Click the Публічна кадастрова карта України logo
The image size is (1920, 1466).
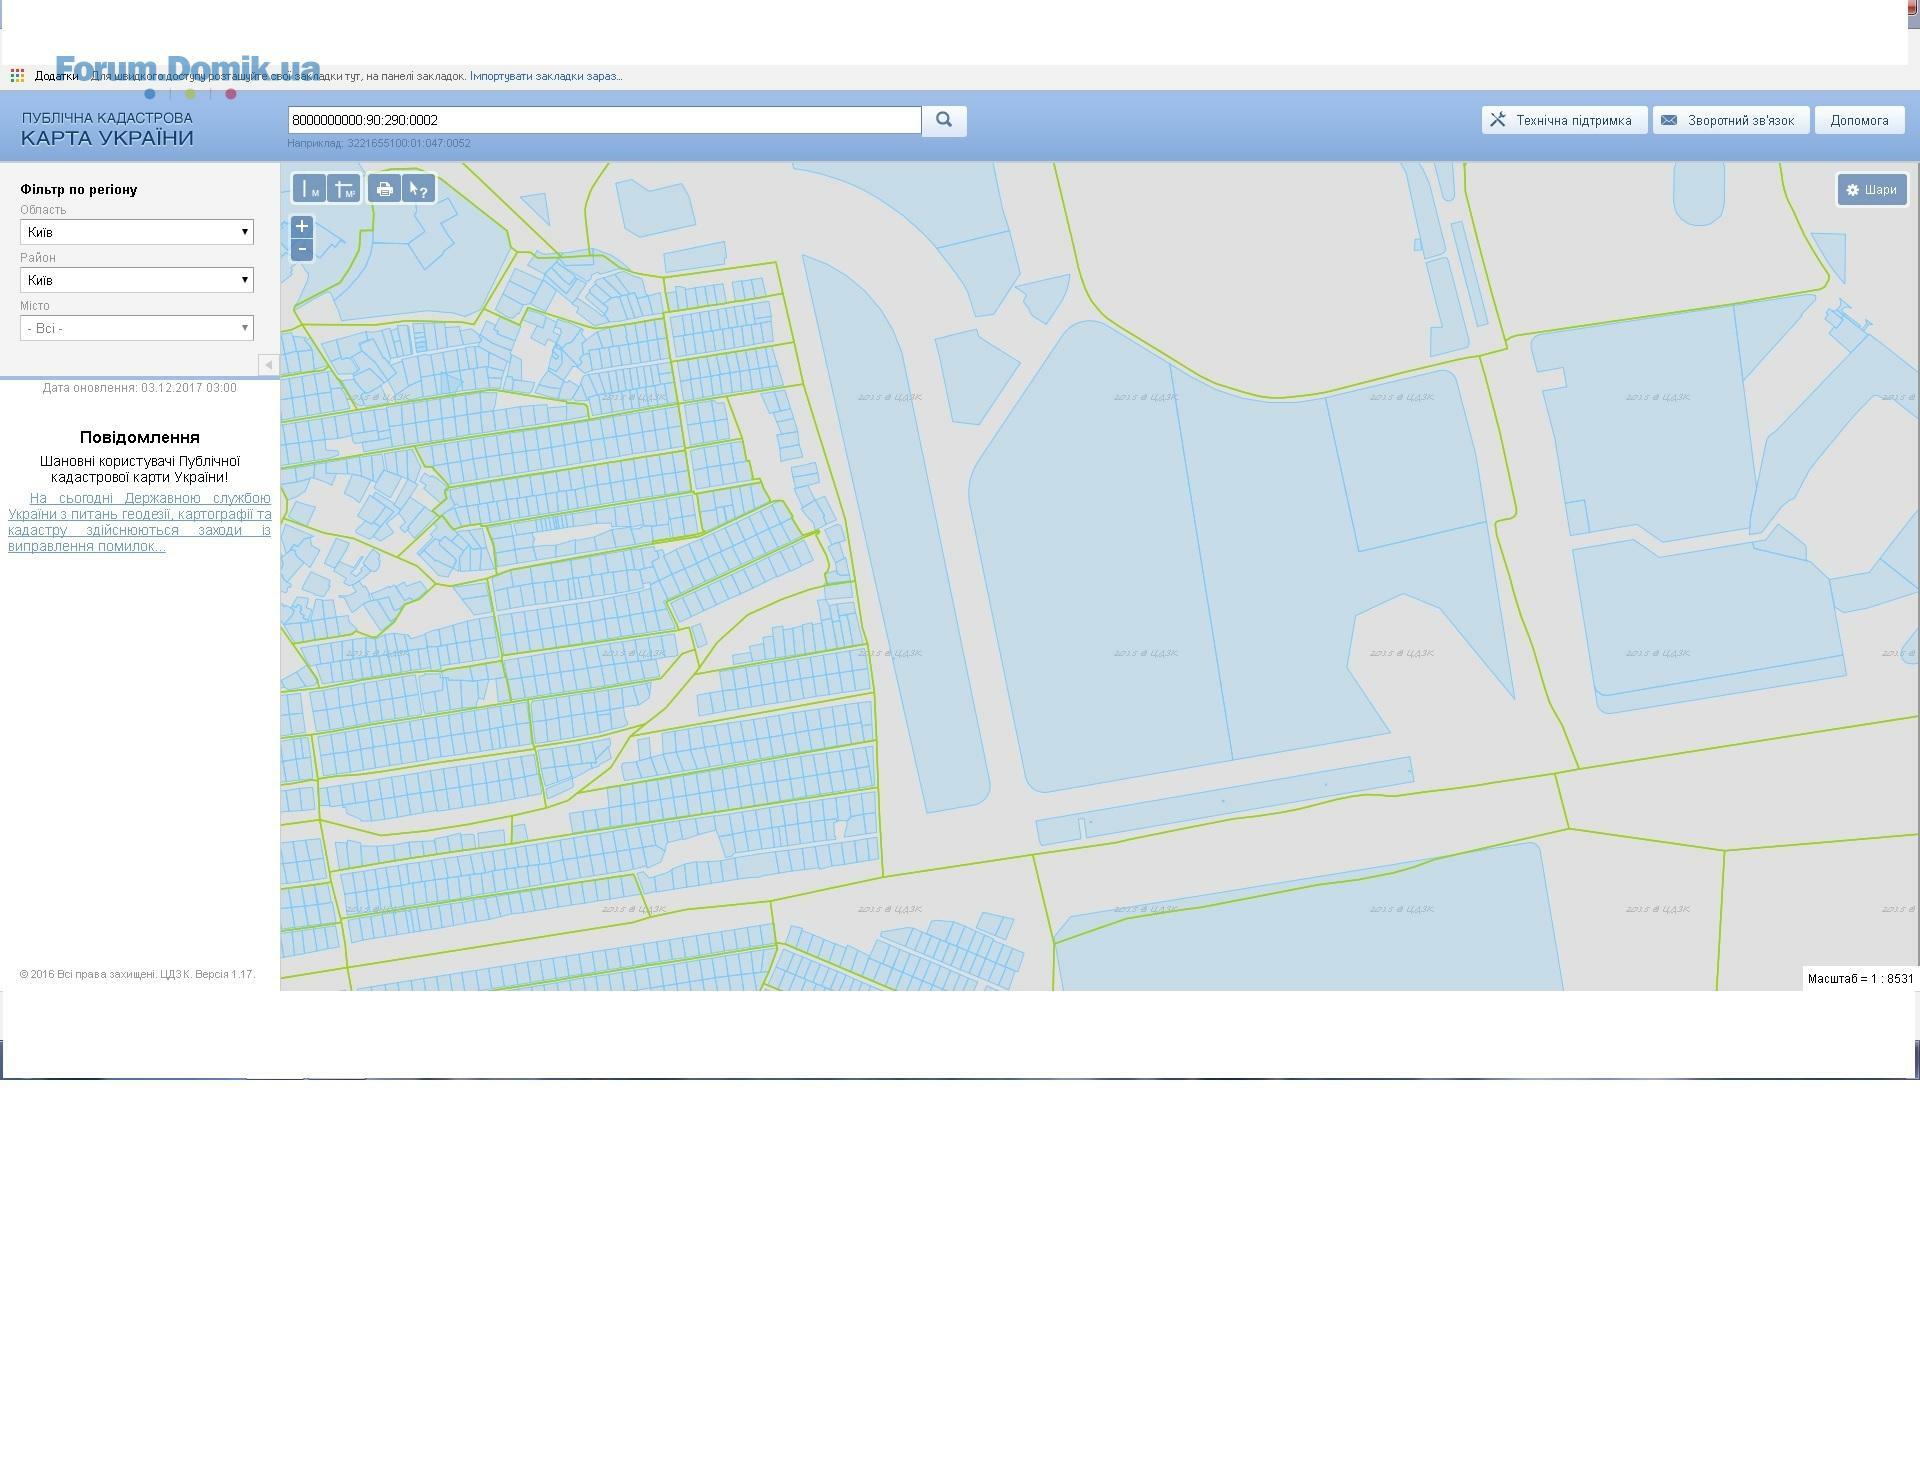pos(107,129)
